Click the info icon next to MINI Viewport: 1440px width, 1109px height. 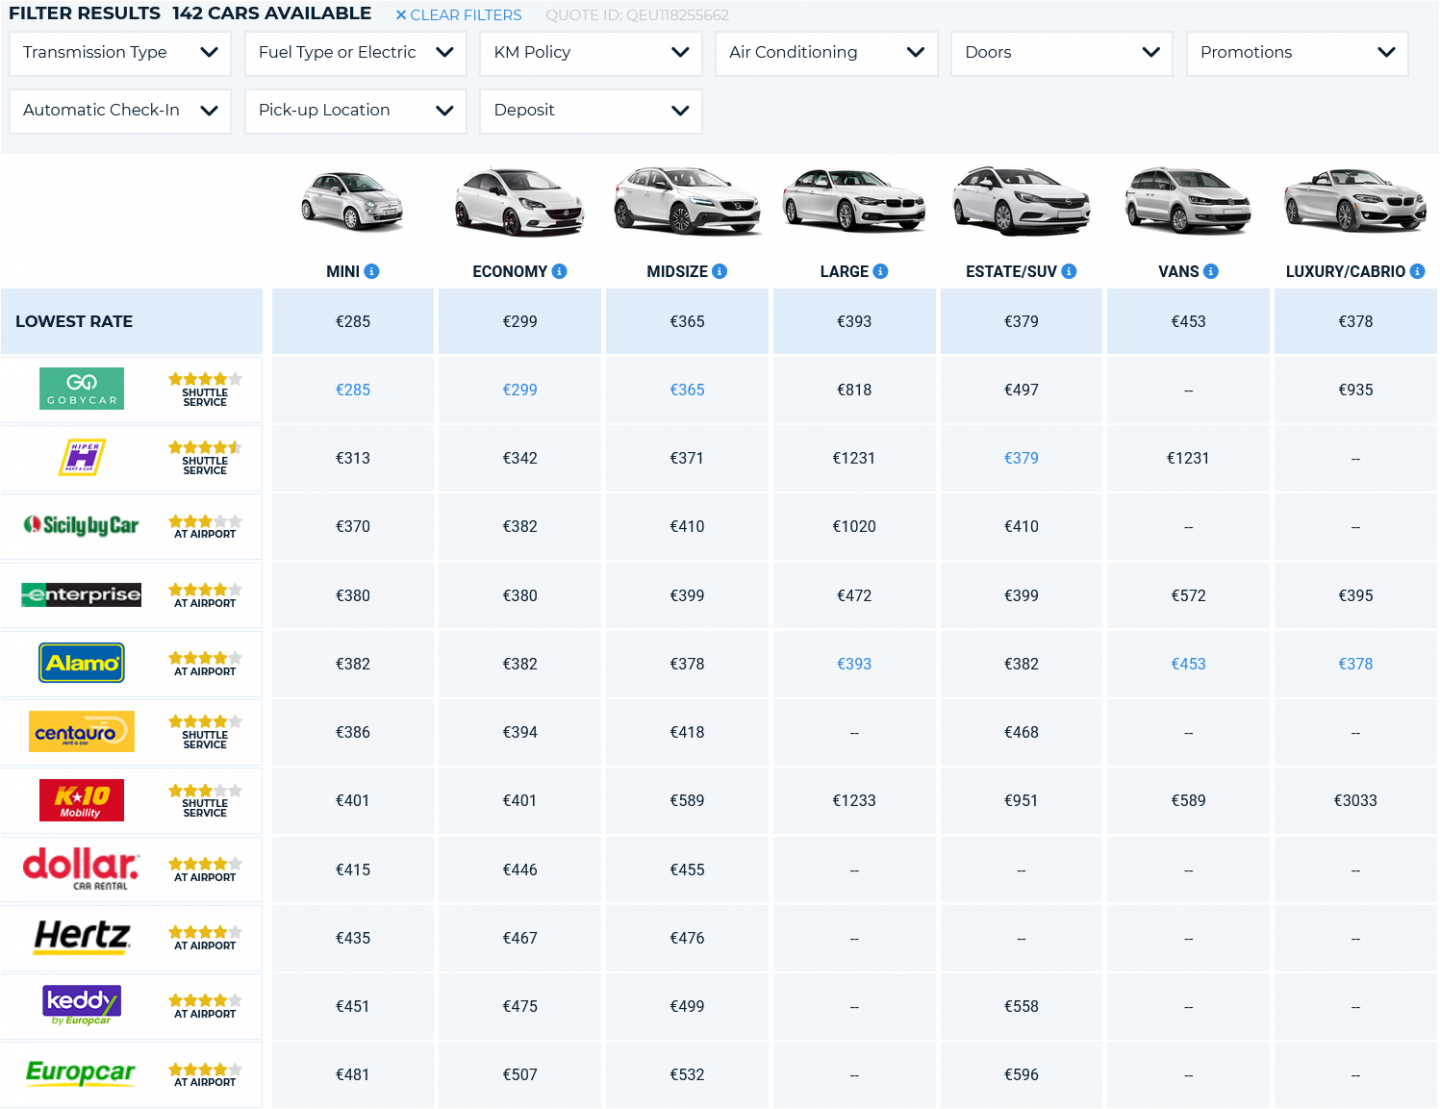coord(372,271)
